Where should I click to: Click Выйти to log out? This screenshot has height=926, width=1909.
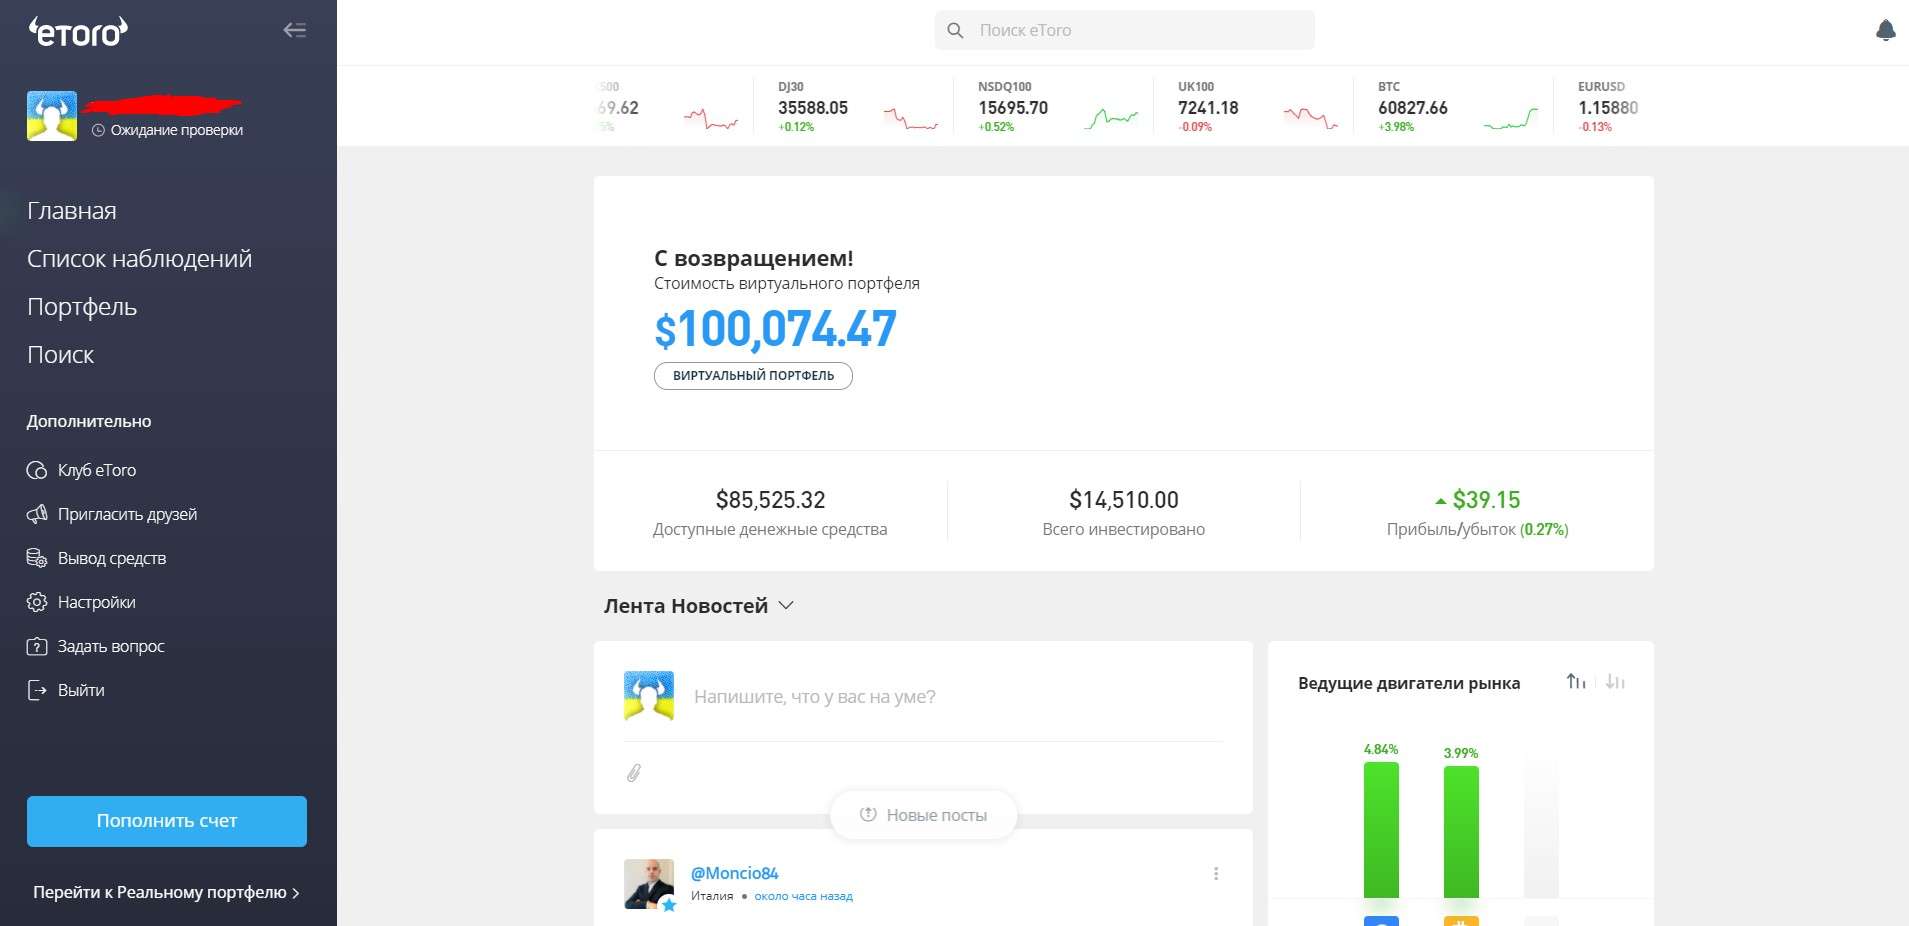pos(81,690)
